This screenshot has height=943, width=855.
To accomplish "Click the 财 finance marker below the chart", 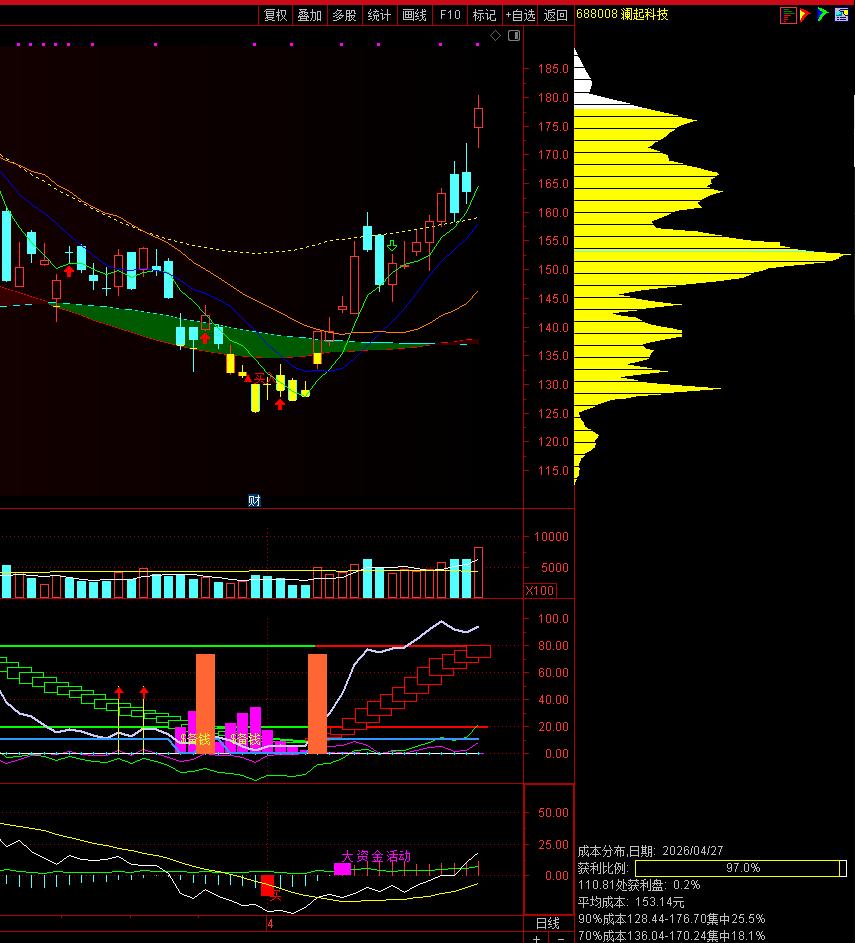I will click(x=254, y=500).
